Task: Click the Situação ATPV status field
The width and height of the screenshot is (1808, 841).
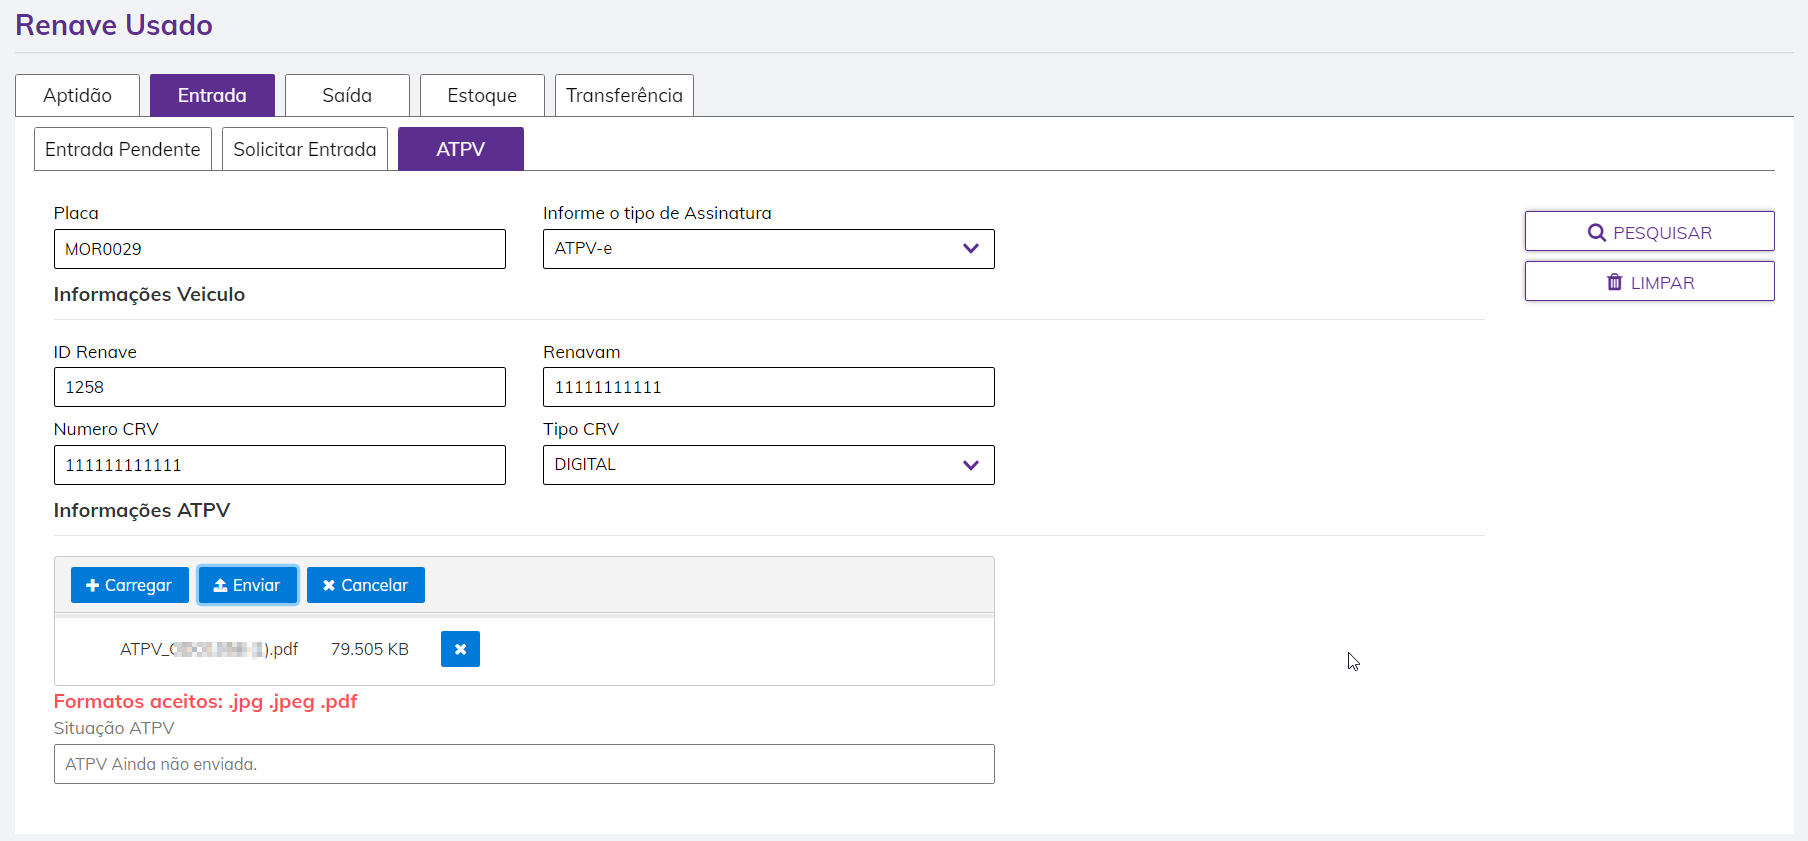Action: 524,764
